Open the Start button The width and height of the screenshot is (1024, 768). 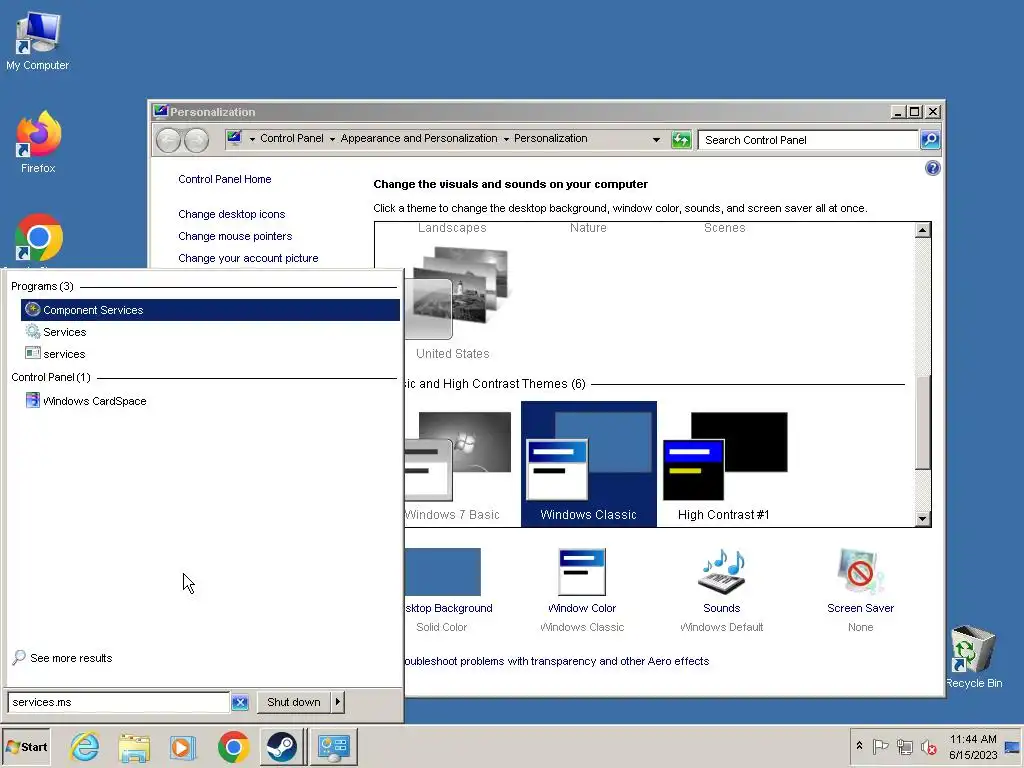27,747
